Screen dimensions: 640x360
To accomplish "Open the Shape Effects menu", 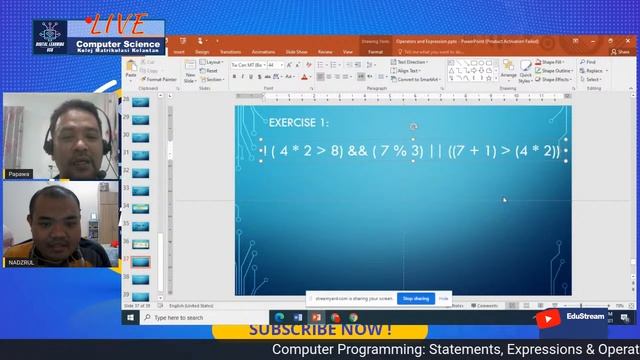I will [553, 79].
